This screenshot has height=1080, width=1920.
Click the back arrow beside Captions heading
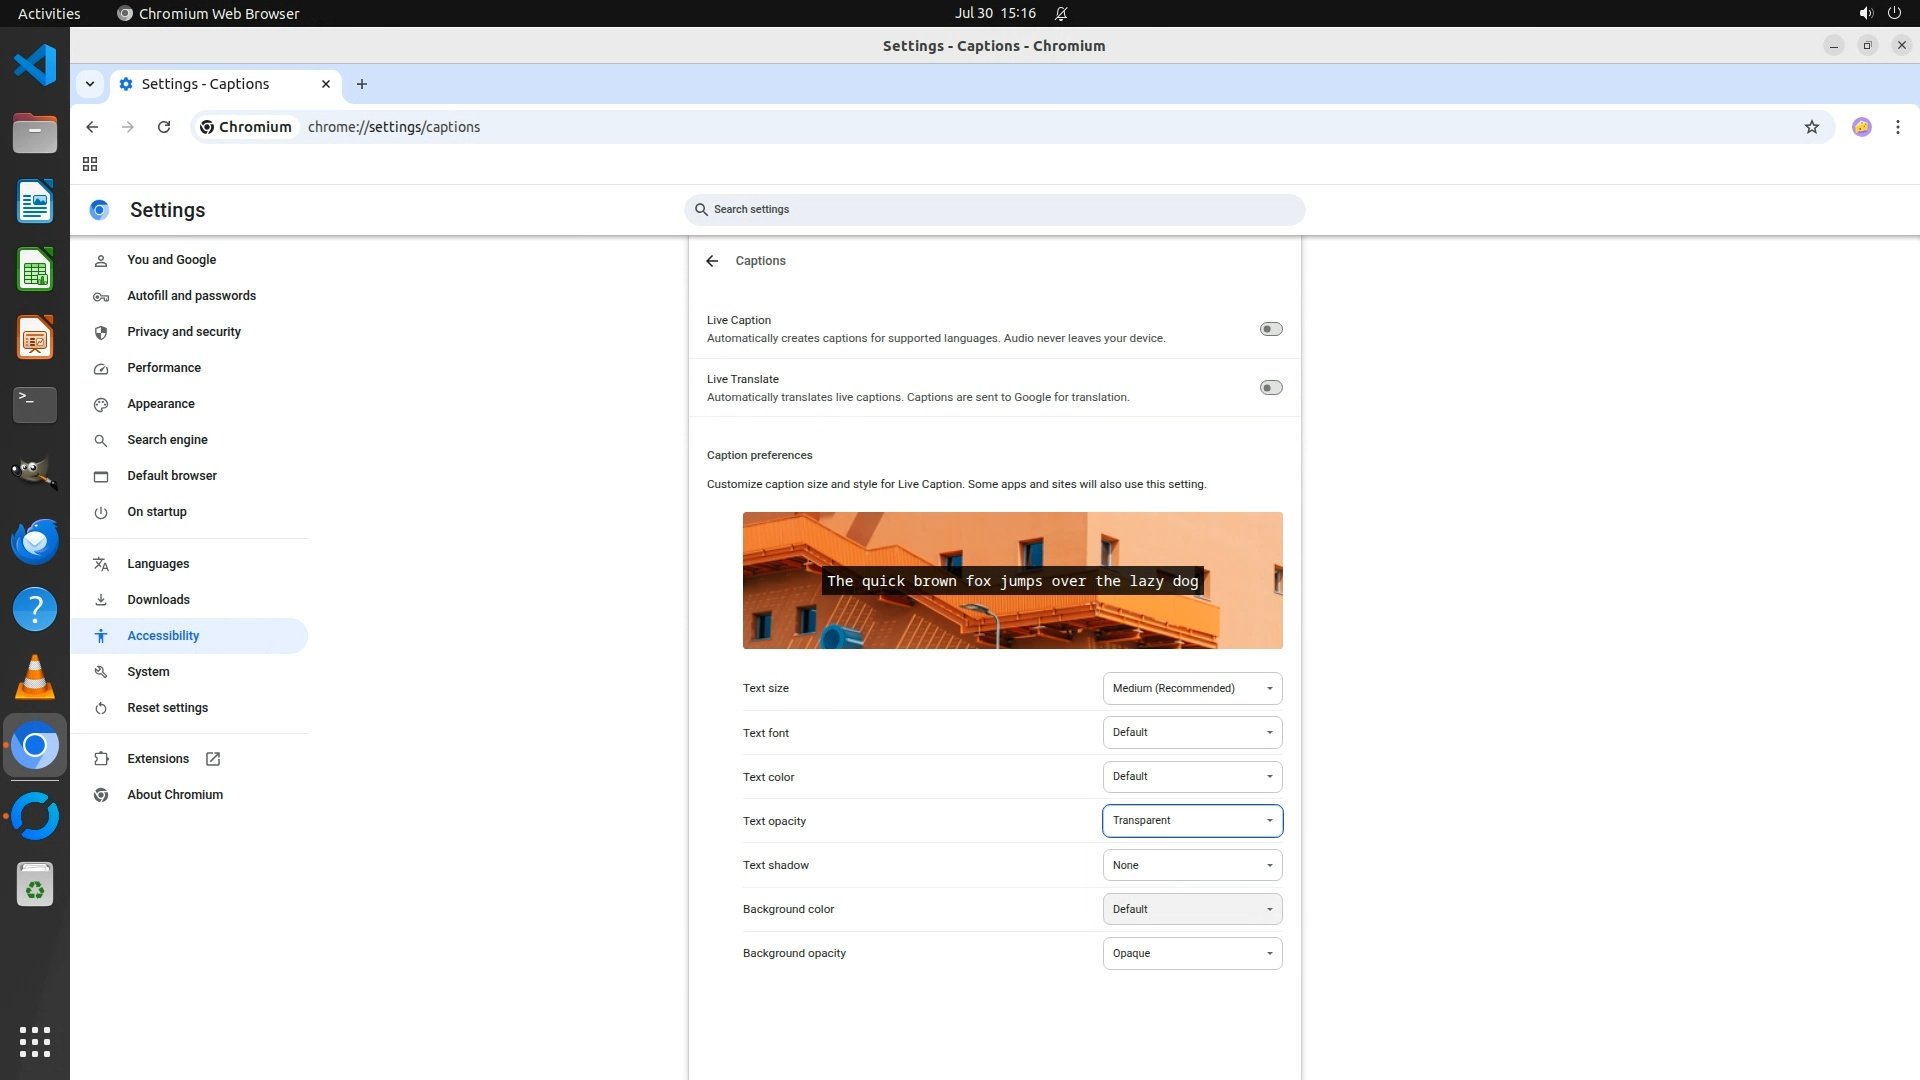tap(712, 261)
